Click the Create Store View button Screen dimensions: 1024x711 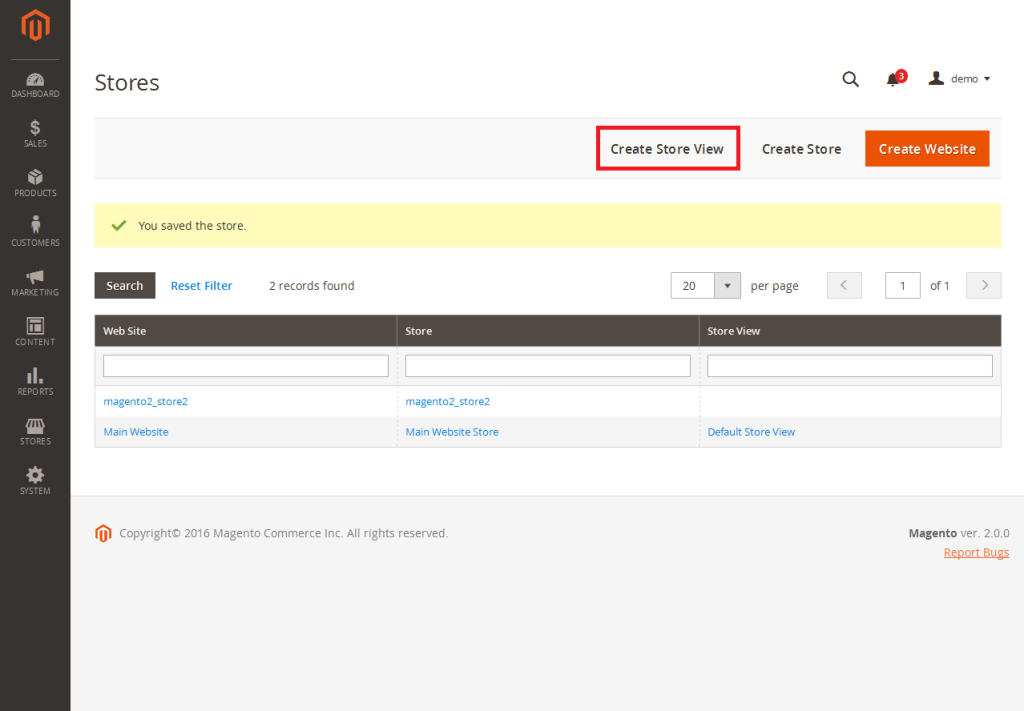[x=667, y=149]
